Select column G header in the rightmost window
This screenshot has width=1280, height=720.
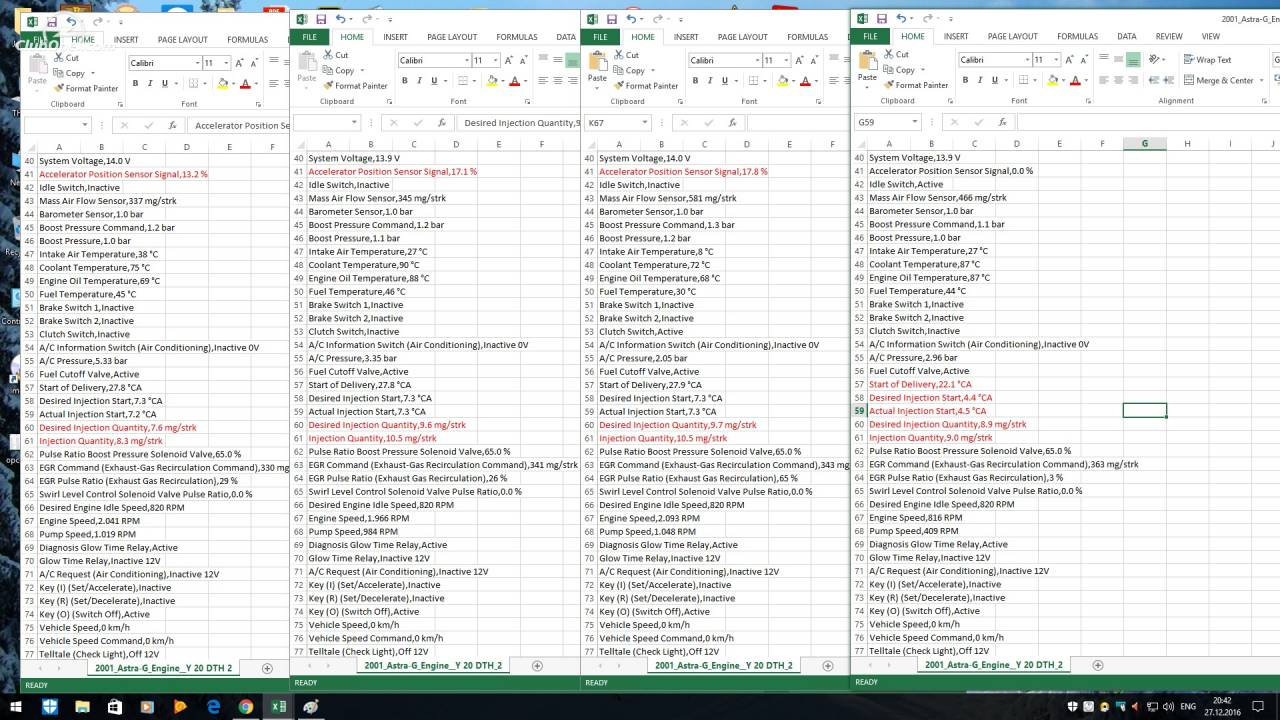(x=1144, y=143)
